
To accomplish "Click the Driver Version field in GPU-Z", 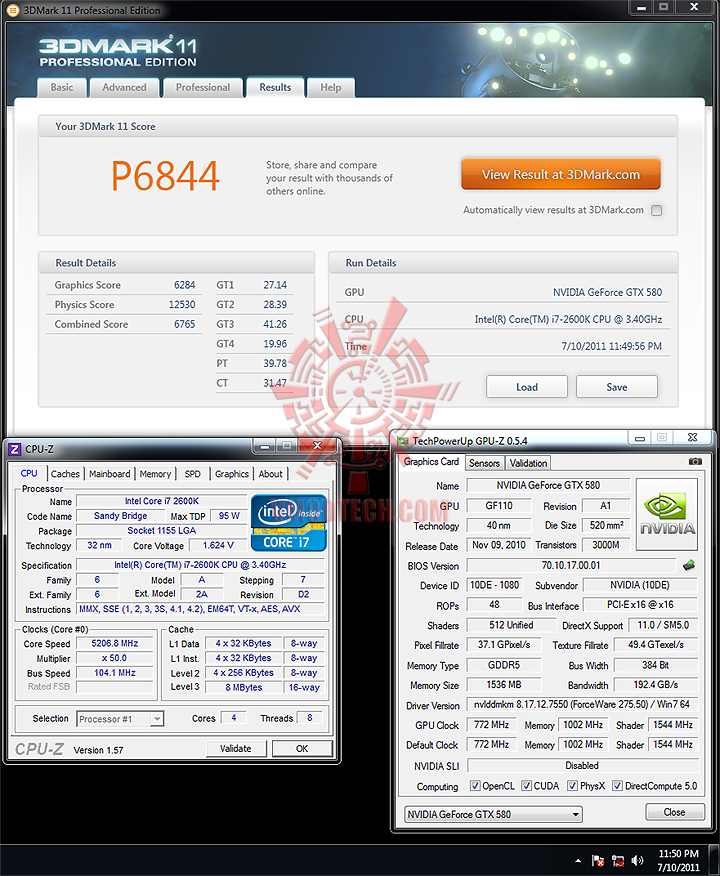I will pos(582,704).
